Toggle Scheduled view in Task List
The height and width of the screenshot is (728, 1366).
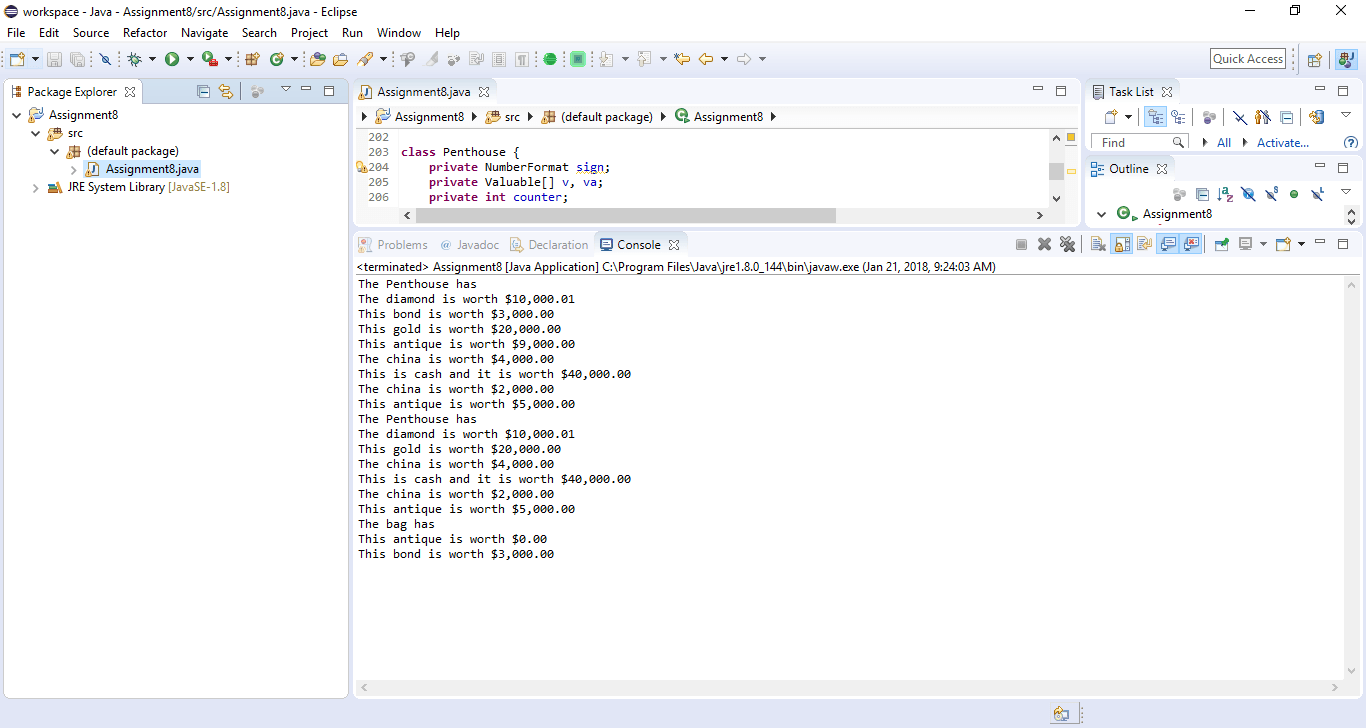click(1179, 117)
